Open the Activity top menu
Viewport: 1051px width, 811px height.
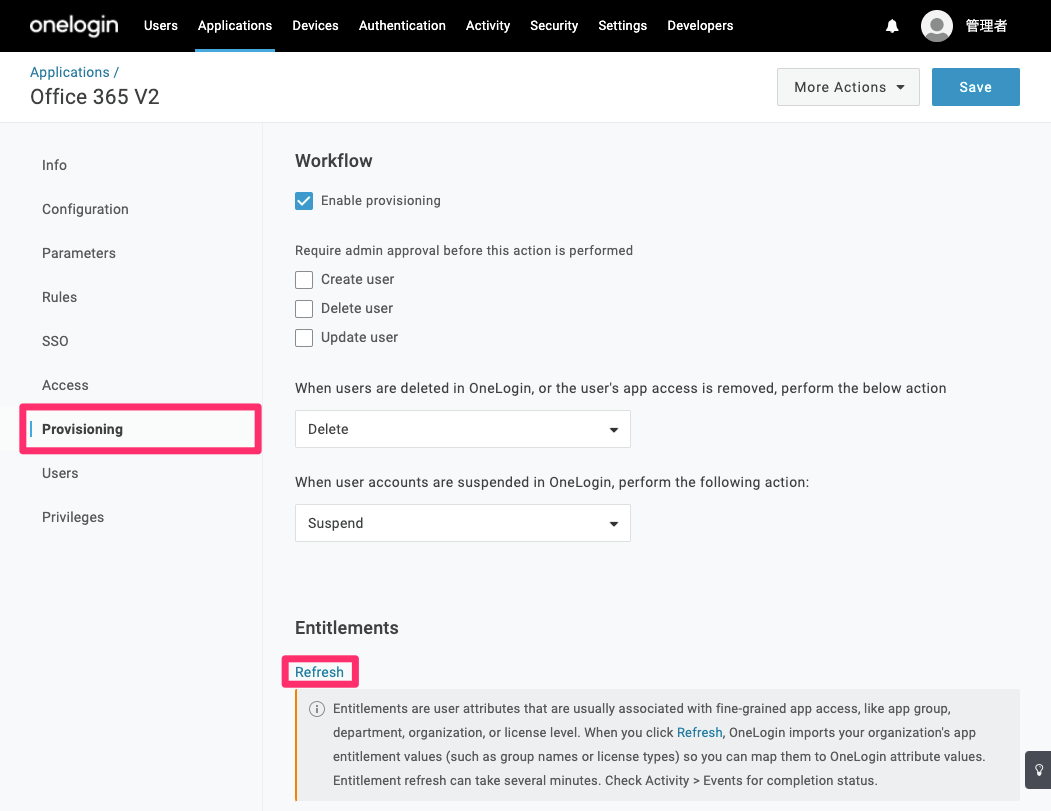488,25
